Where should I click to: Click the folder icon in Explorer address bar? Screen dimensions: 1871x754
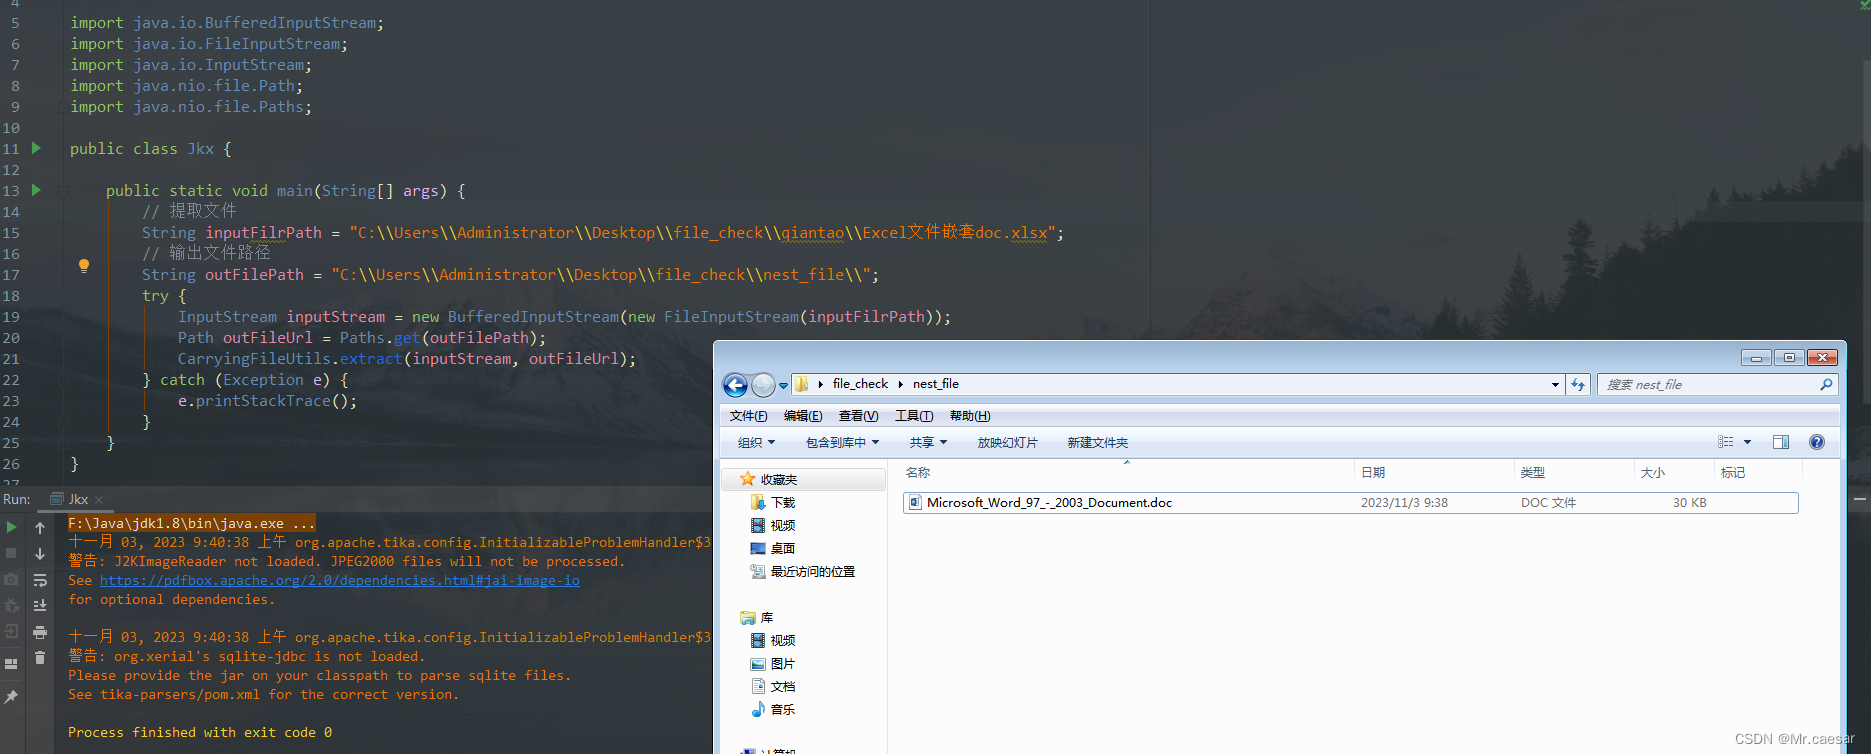(x=802, y=384)
